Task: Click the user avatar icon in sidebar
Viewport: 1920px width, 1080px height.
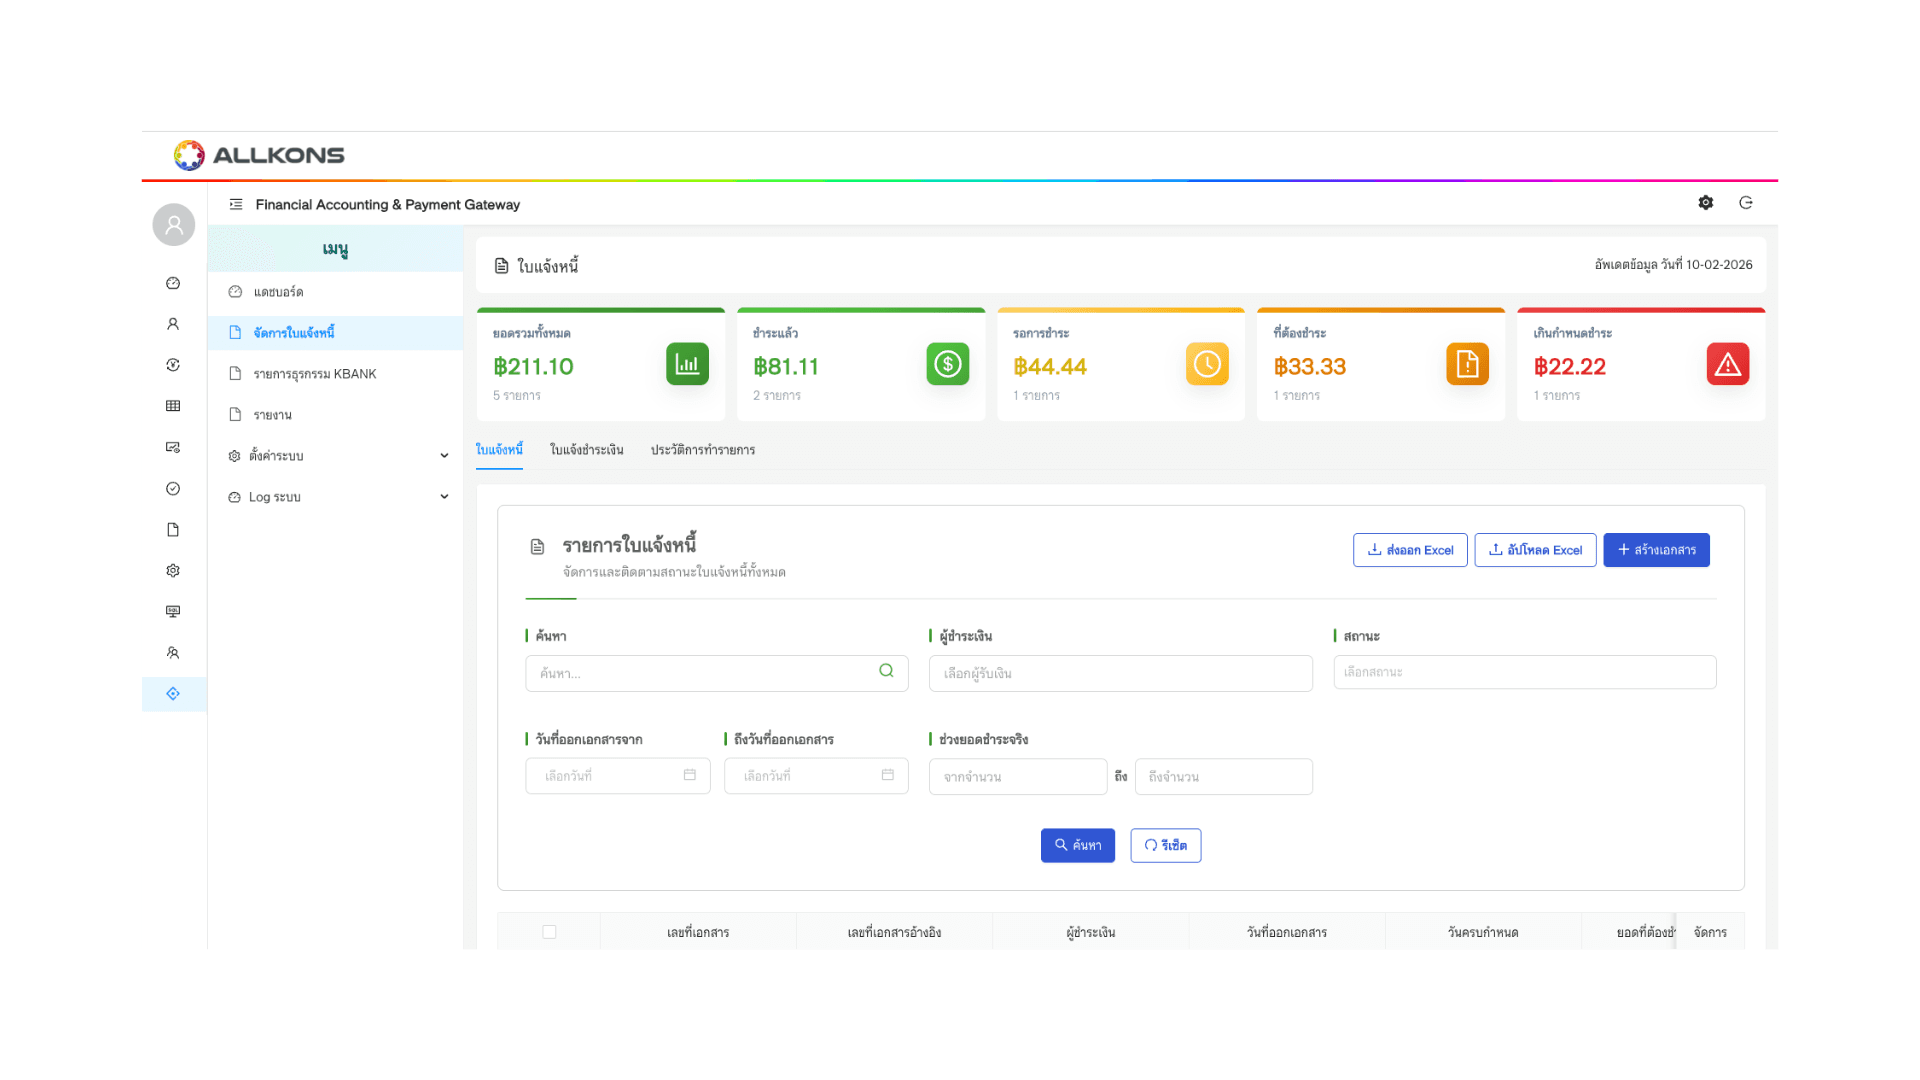Action: 174,225
